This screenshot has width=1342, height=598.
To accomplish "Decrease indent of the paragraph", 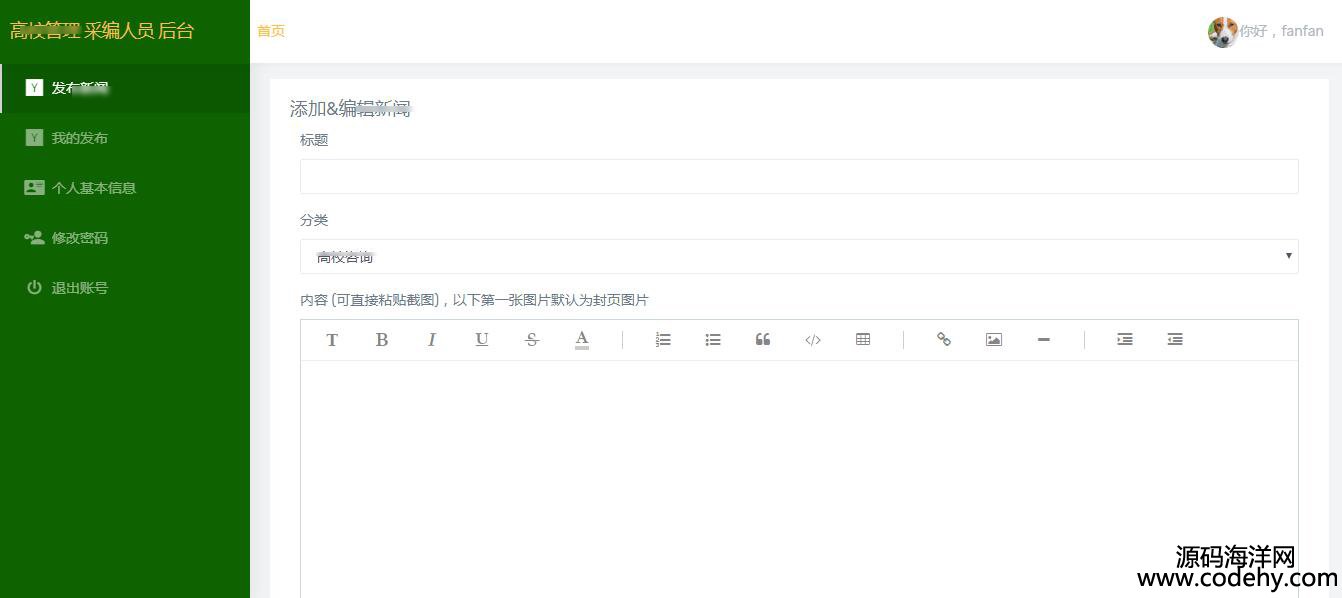I will point(1175,340).
